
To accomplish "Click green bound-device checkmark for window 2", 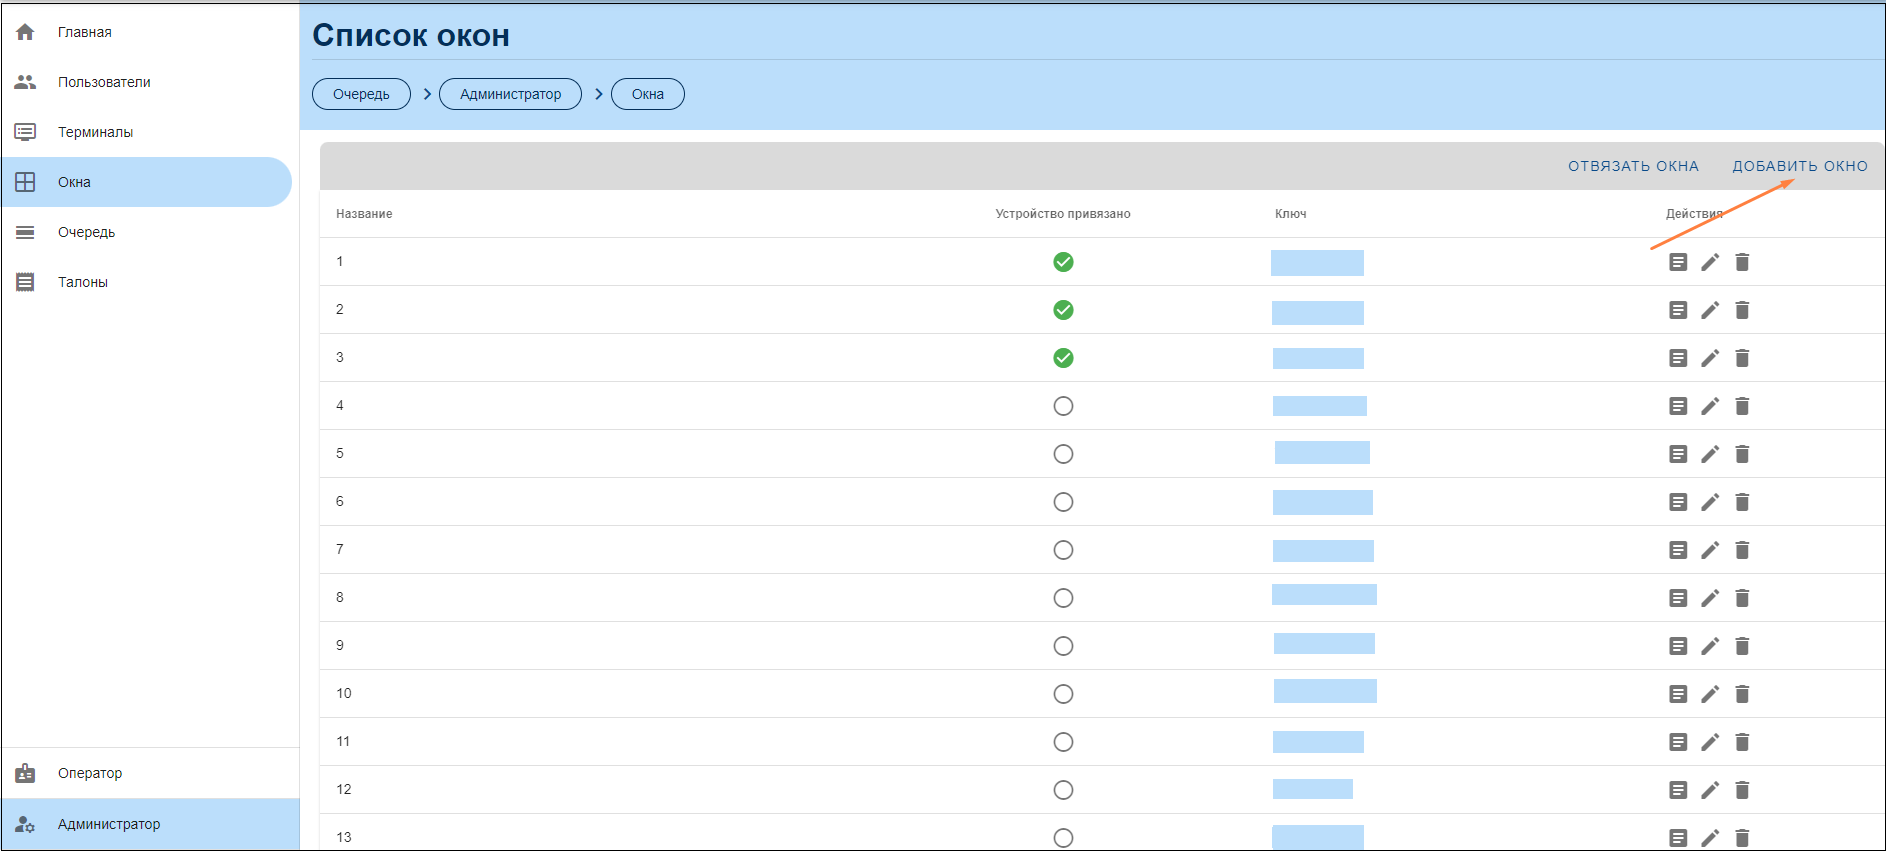I will click(1063, 310).
